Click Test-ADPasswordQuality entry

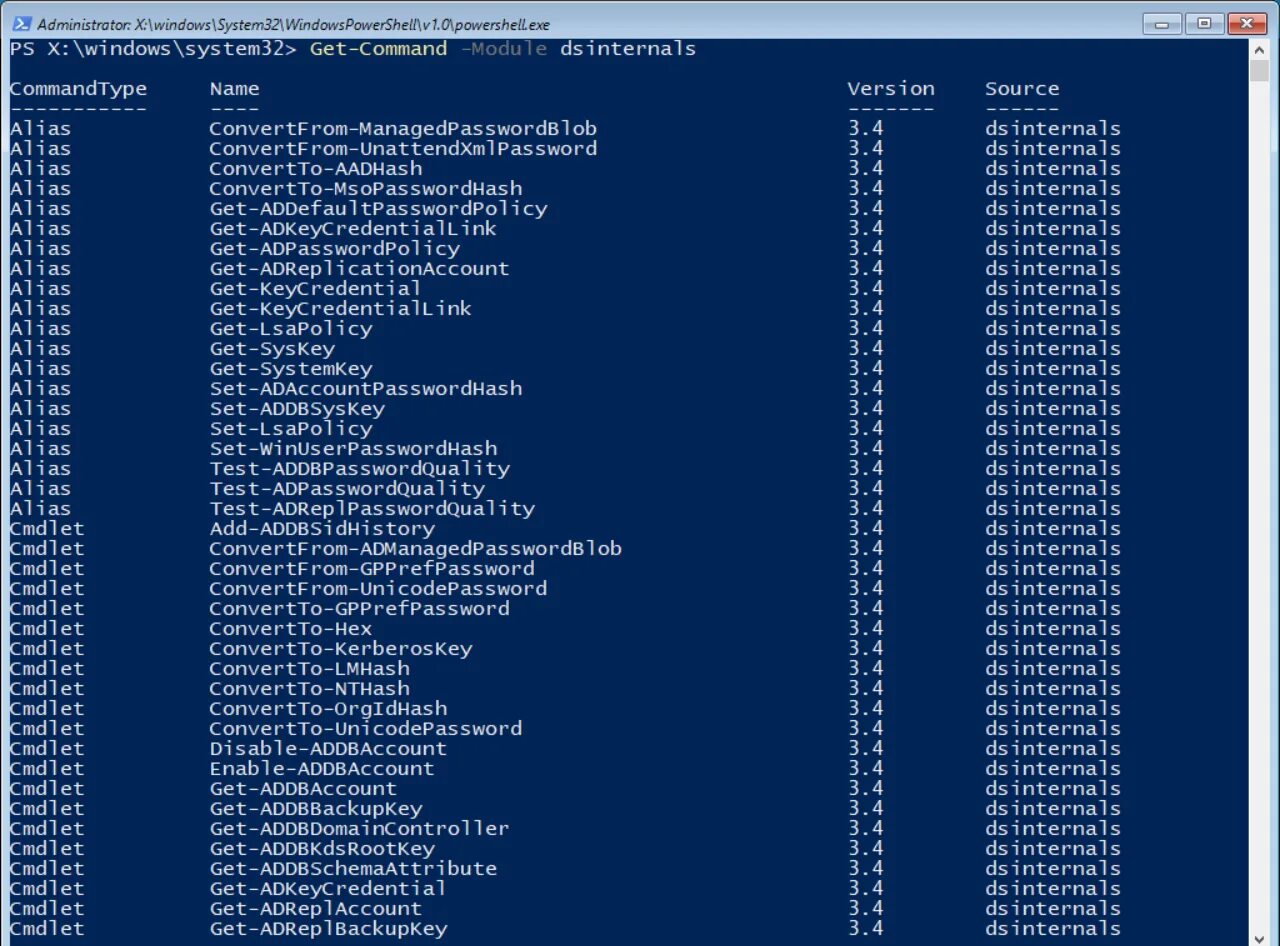[x=347, y=489]
